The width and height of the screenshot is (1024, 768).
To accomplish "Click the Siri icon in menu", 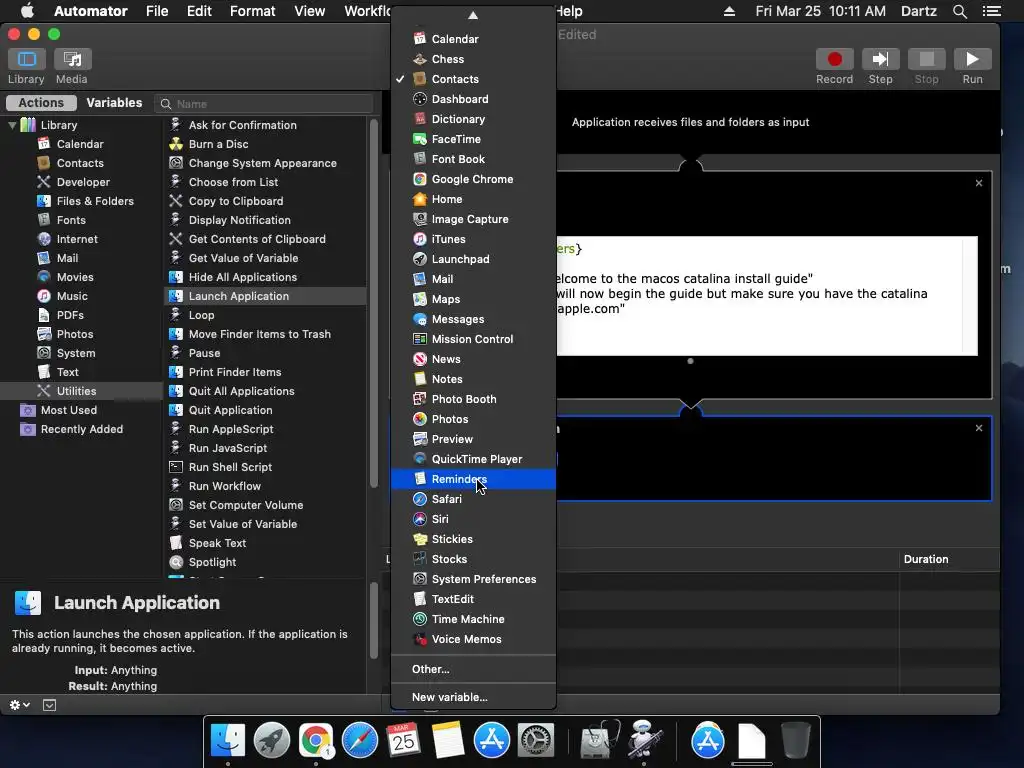I will (420, 519).
